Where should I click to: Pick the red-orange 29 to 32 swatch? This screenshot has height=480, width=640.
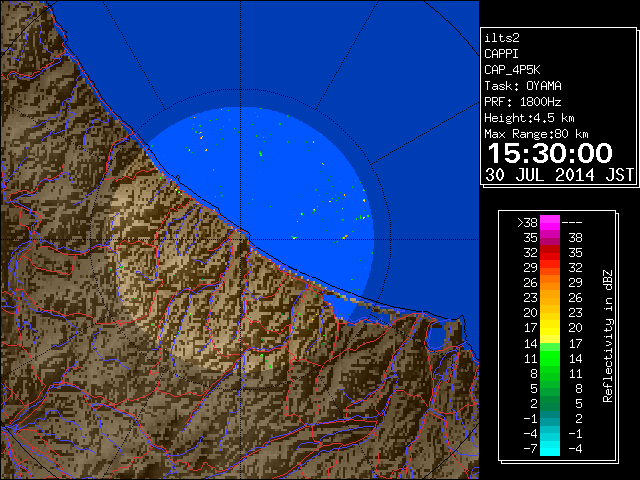pyautogui.click(x=550, y=268)
